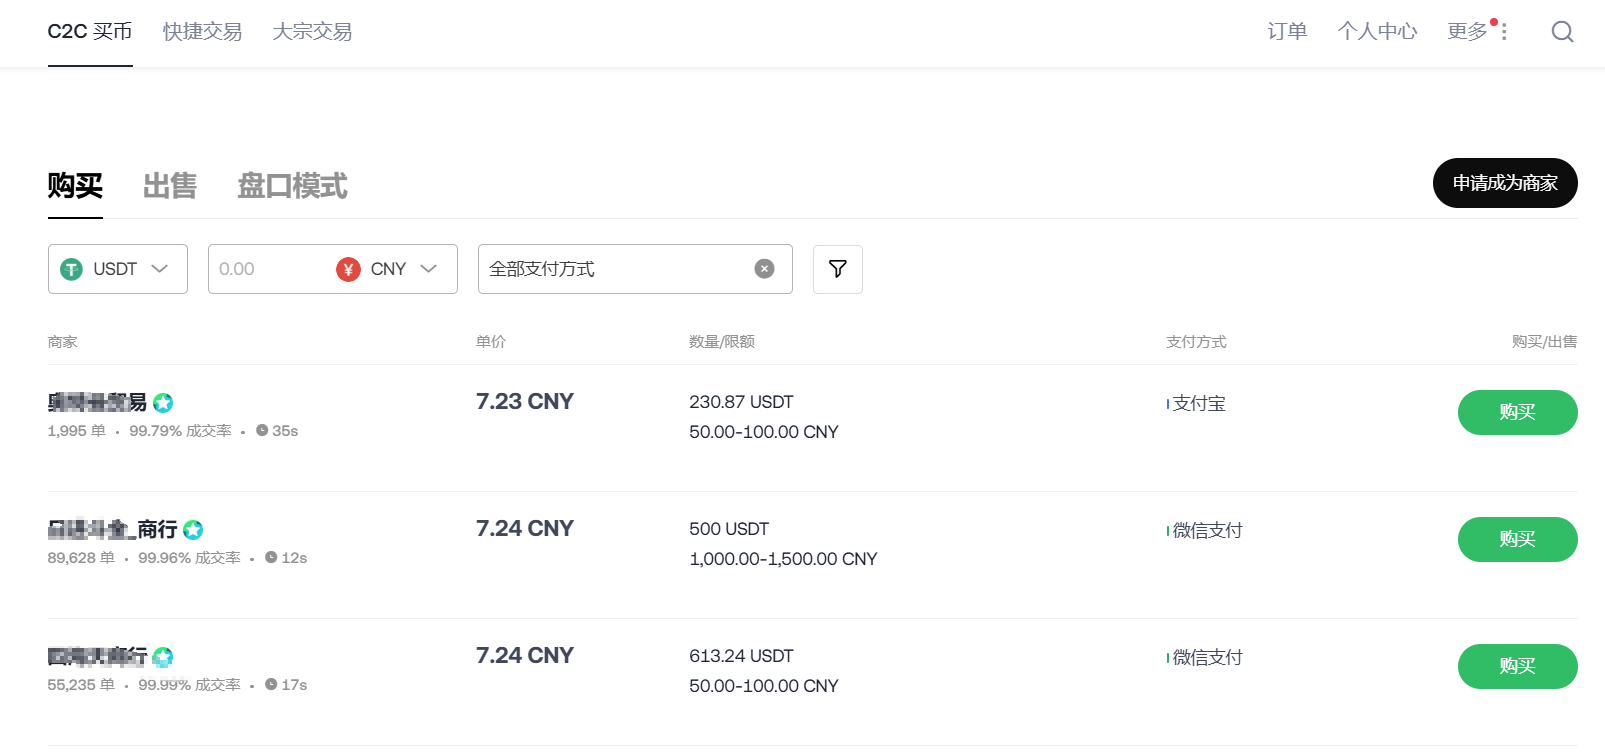Screen dimensions: 1605x754
Task: Click verified badge of second merchant
Action: [193, 530]
